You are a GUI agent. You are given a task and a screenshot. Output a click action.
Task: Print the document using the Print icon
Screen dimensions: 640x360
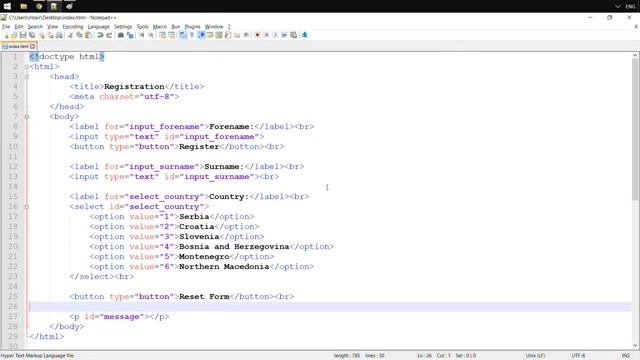(x=59, y=35)
